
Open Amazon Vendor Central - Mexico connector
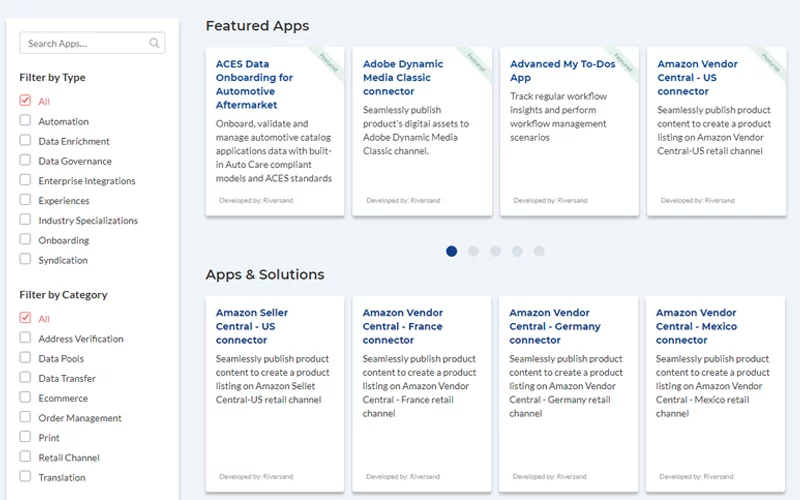coord(696,326)
